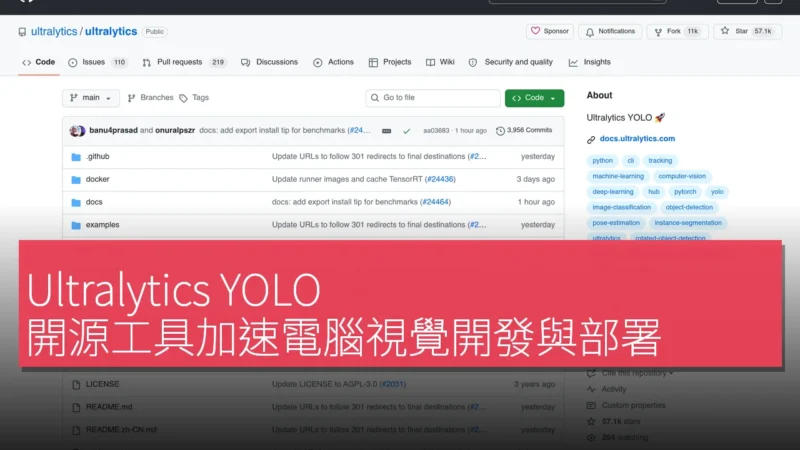This screenshot has width=800, height=450.
Task: Focus the Go to file search field
Action: (x=433, y=98)
